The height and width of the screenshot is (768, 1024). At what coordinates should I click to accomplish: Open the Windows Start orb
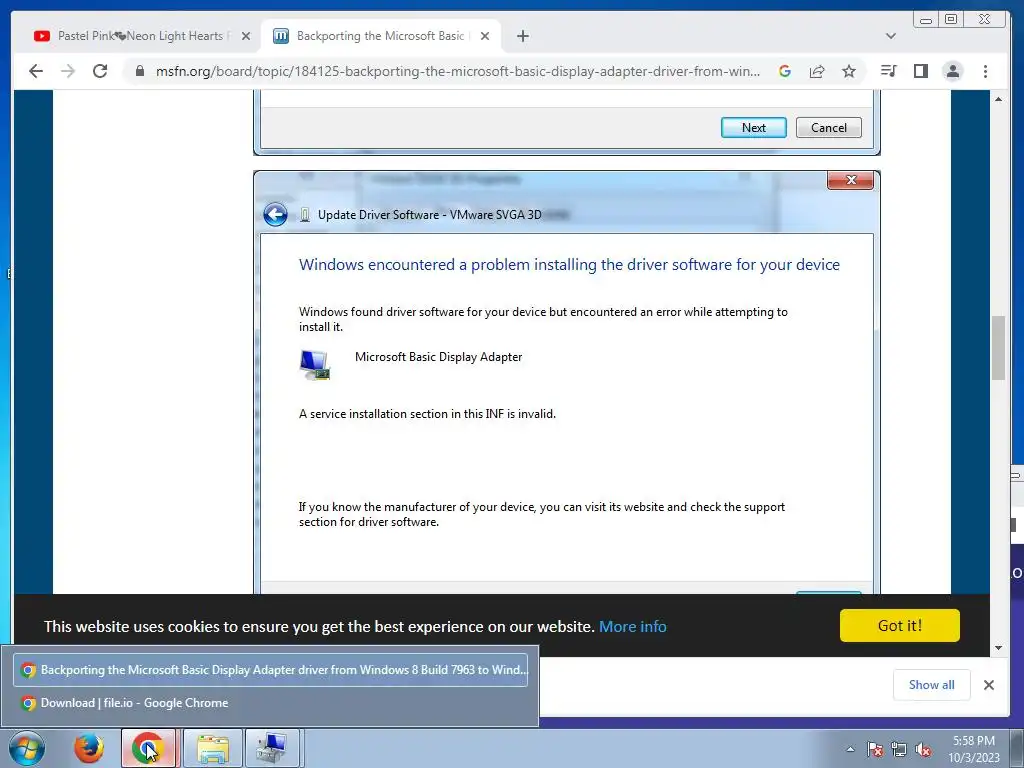pos(26,748)
